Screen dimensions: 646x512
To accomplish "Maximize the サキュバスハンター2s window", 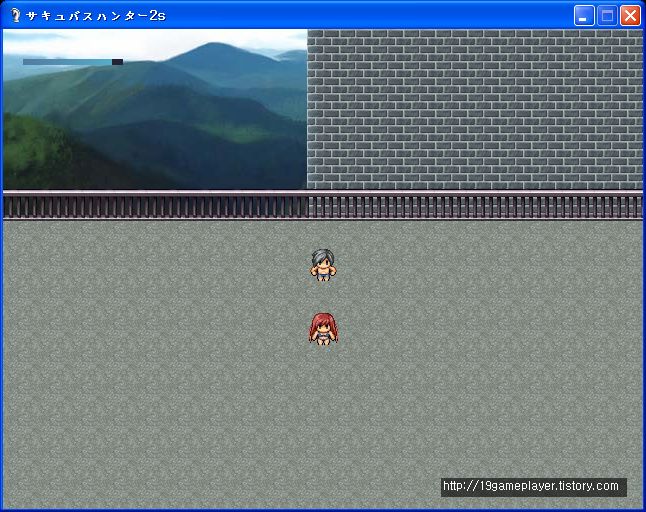I will (x=607, y=16).
